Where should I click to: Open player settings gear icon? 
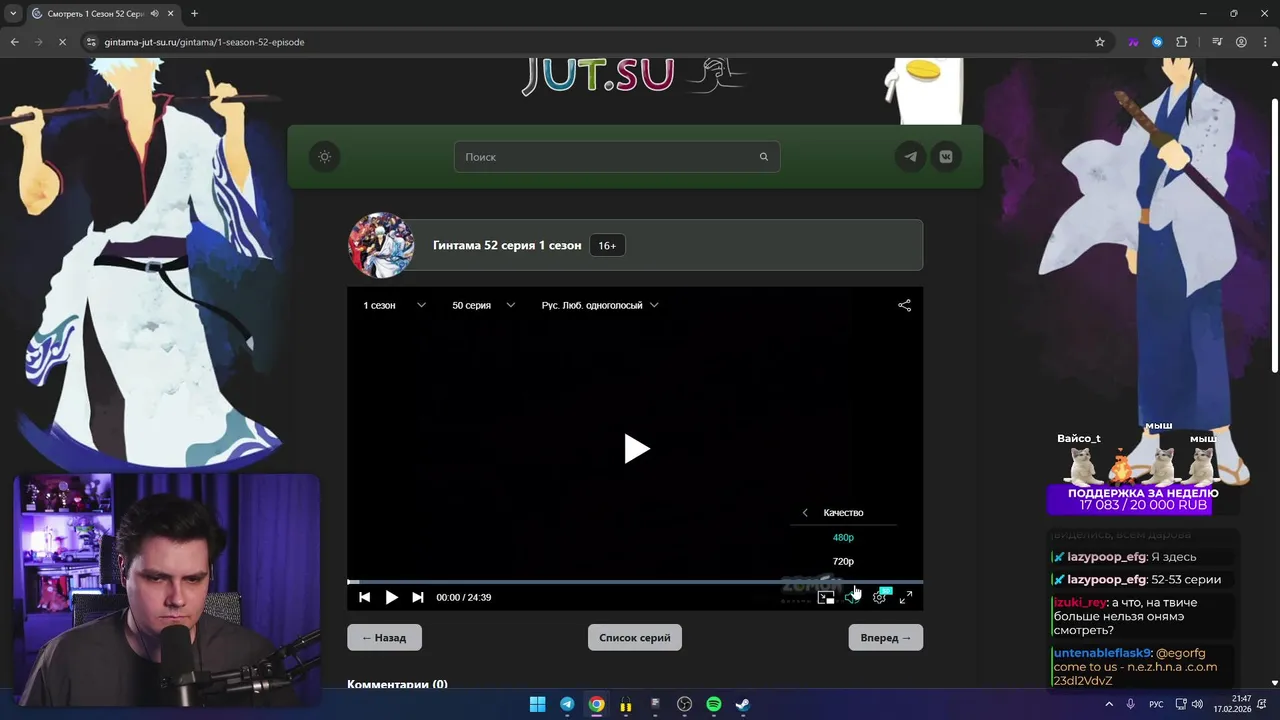(x=879, y=597)
